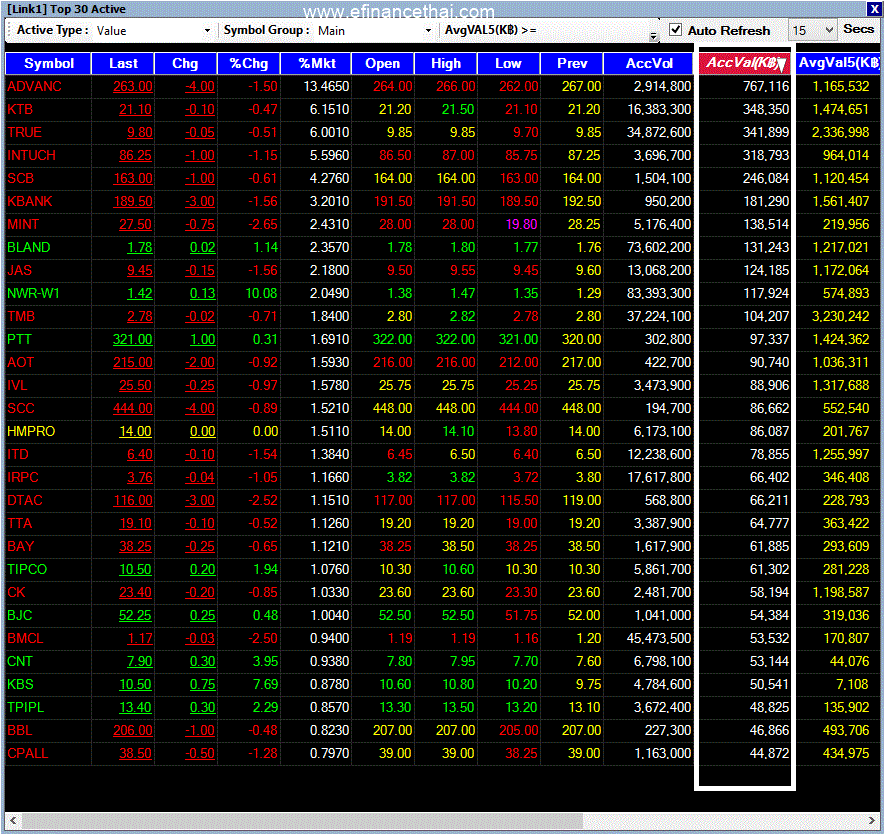Toggle the Auto Refresh checkbox
This screenshot has width=885, height=835.
pos(675,29)
